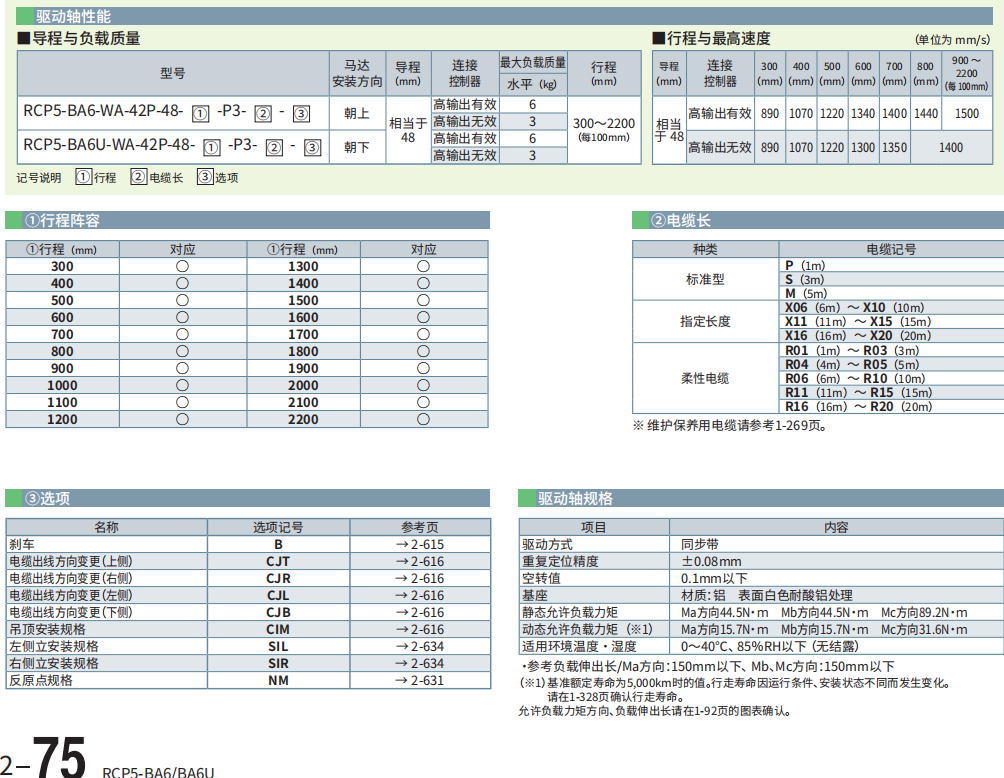Viewport: 1004px width, 778px height.
Task: Click the option code NM
Action: pos(278,681)
